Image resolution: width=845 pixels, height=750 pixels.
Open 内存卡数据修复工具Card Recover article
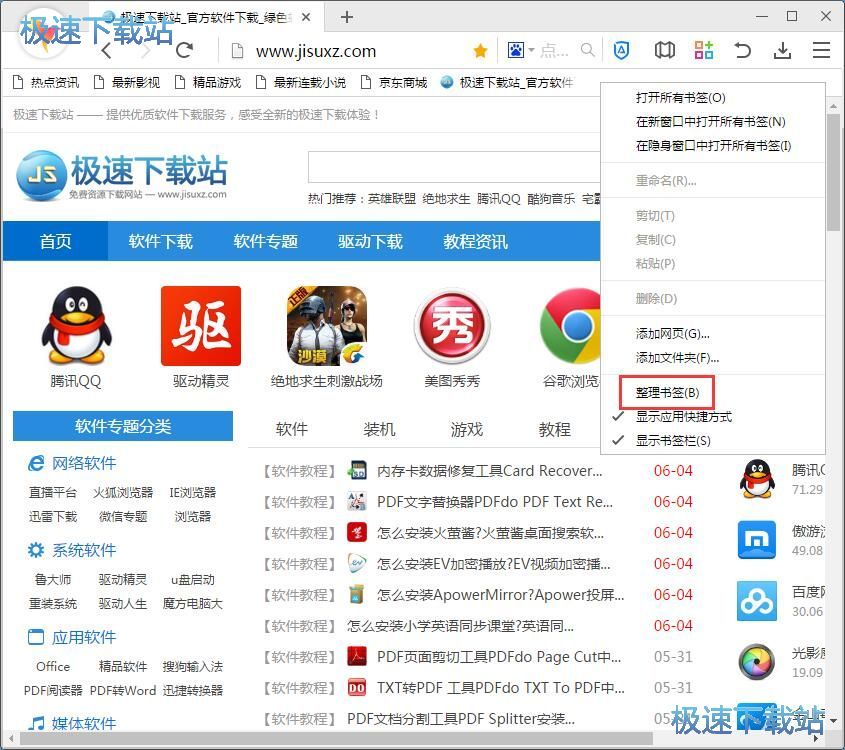pos(490,471)
